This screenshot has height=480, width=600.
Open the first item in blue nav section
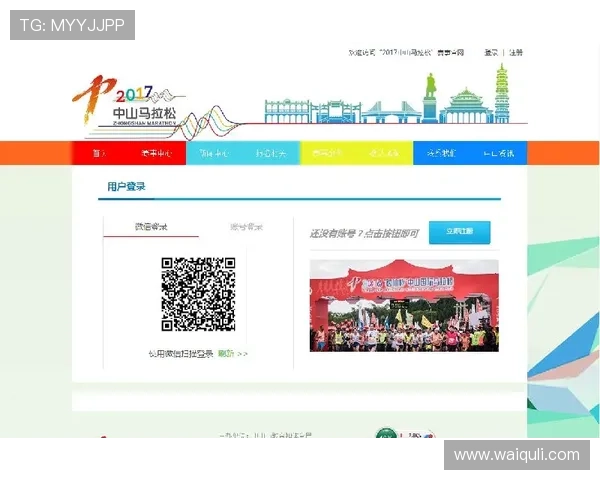pos(441,153)
